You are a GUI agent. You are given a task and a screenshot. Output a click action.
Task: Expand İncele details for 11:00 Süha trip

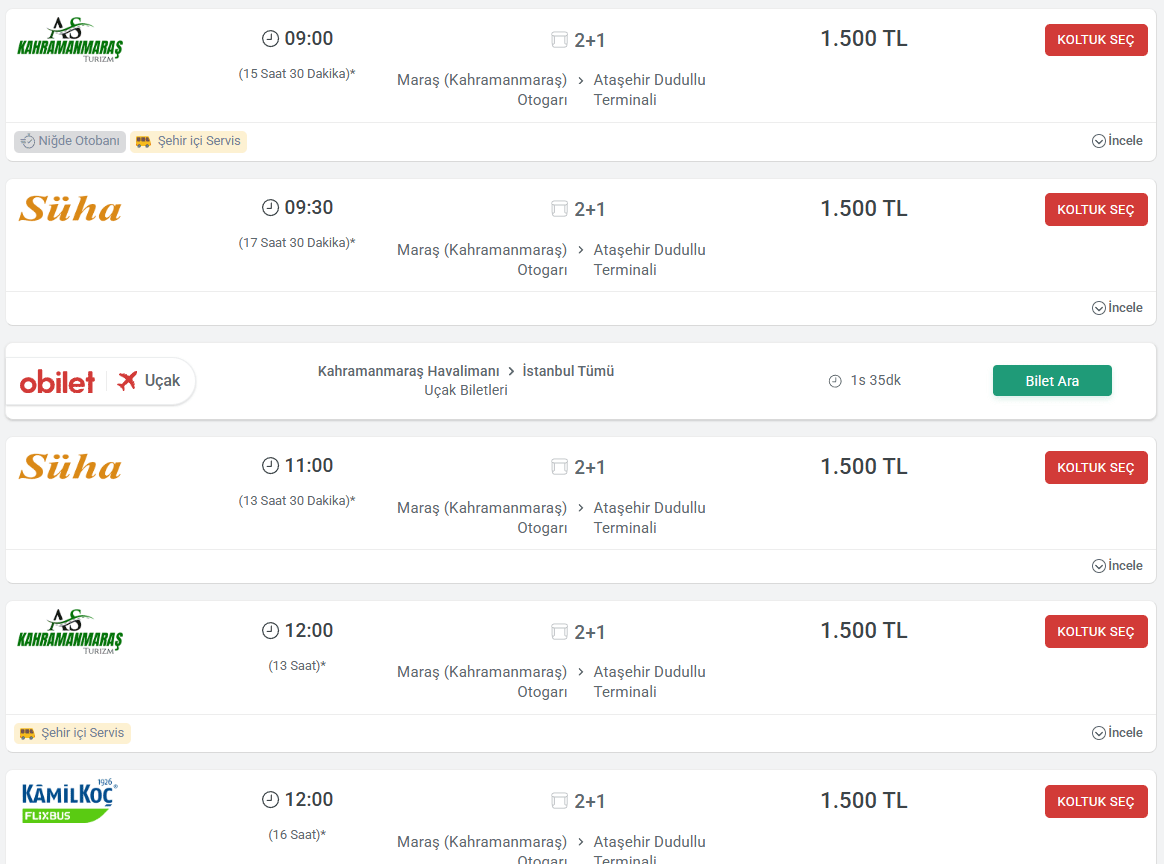point(1117,566)
